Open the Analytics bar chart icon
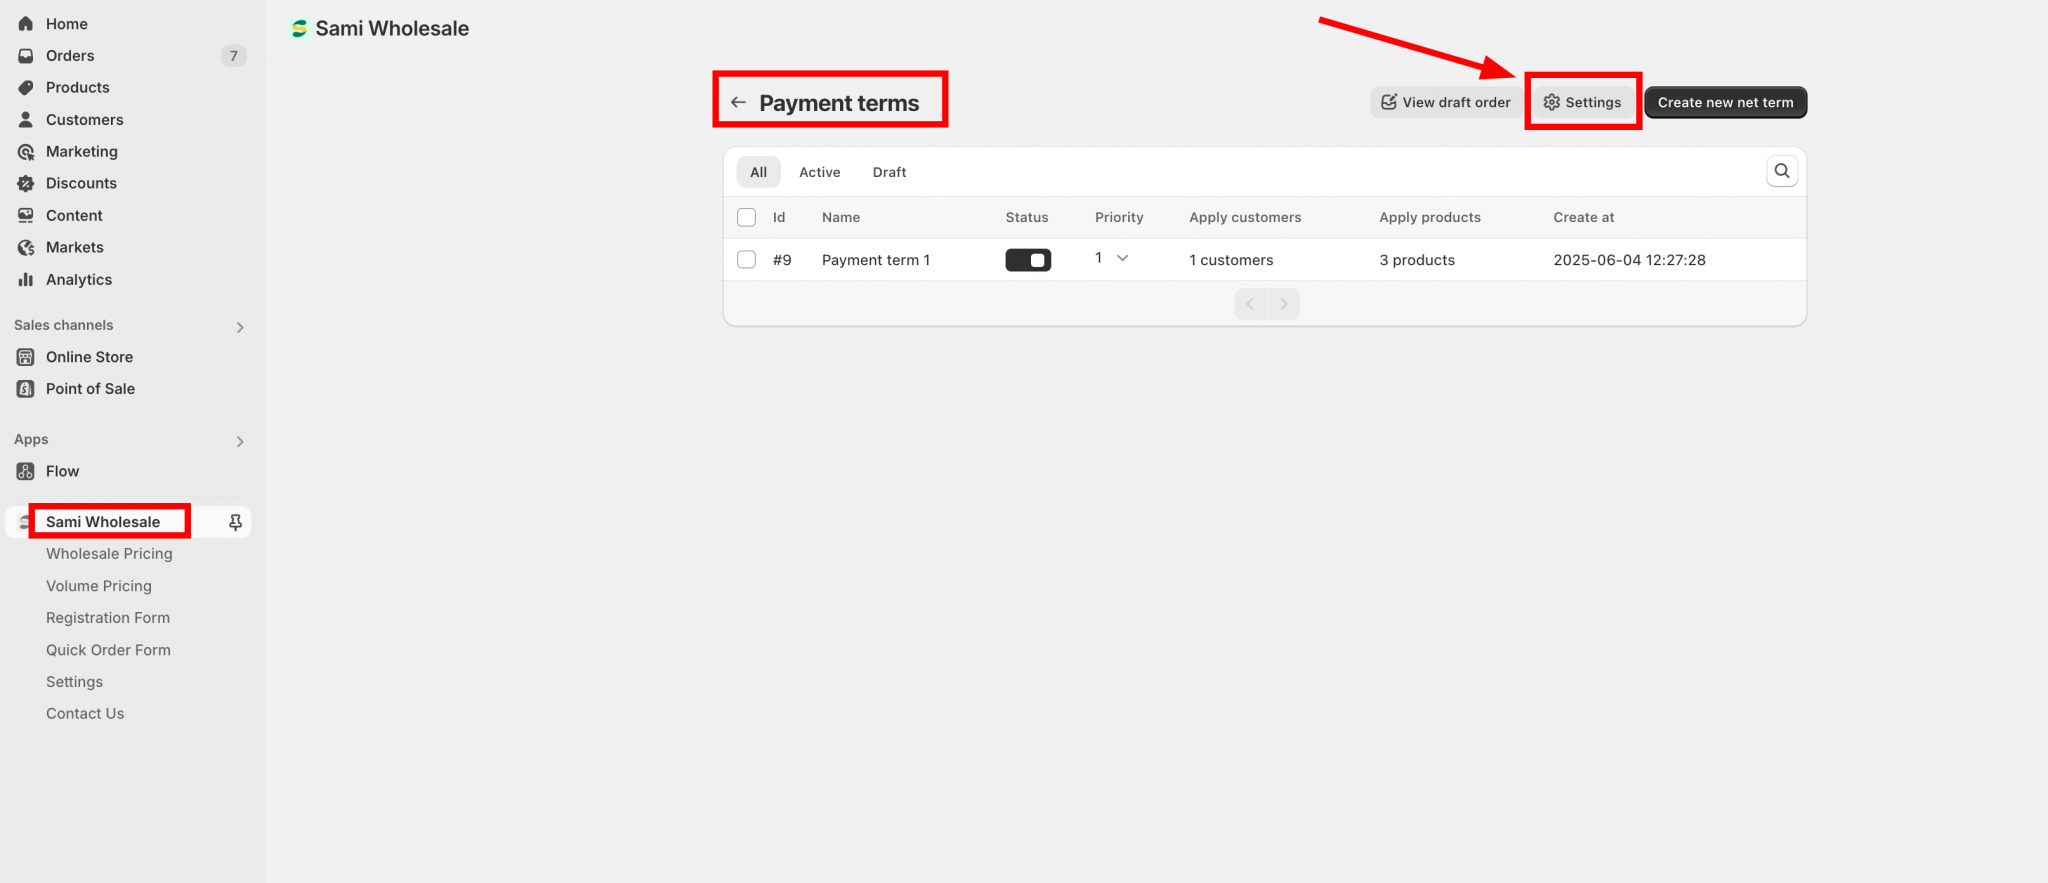This screenshot has height=883, width=2048. click(26, 280)
